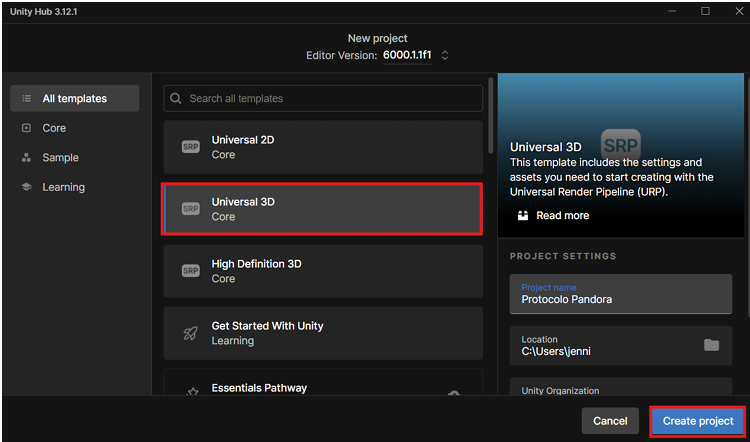Viewport: 750px width, 442px height.
Task: Select the Universal 3D template
Action: pos(323,209)
